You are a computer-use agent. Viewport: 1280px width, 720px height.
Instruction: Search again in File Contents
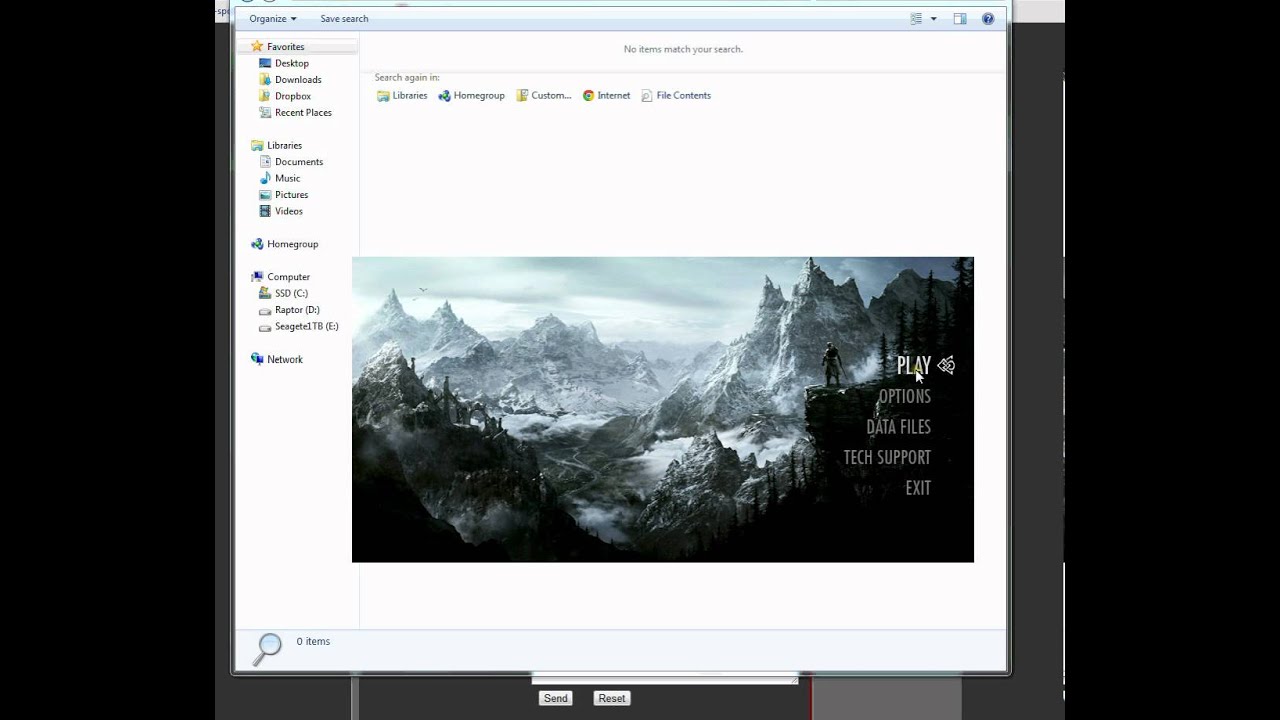click(676, 95)
